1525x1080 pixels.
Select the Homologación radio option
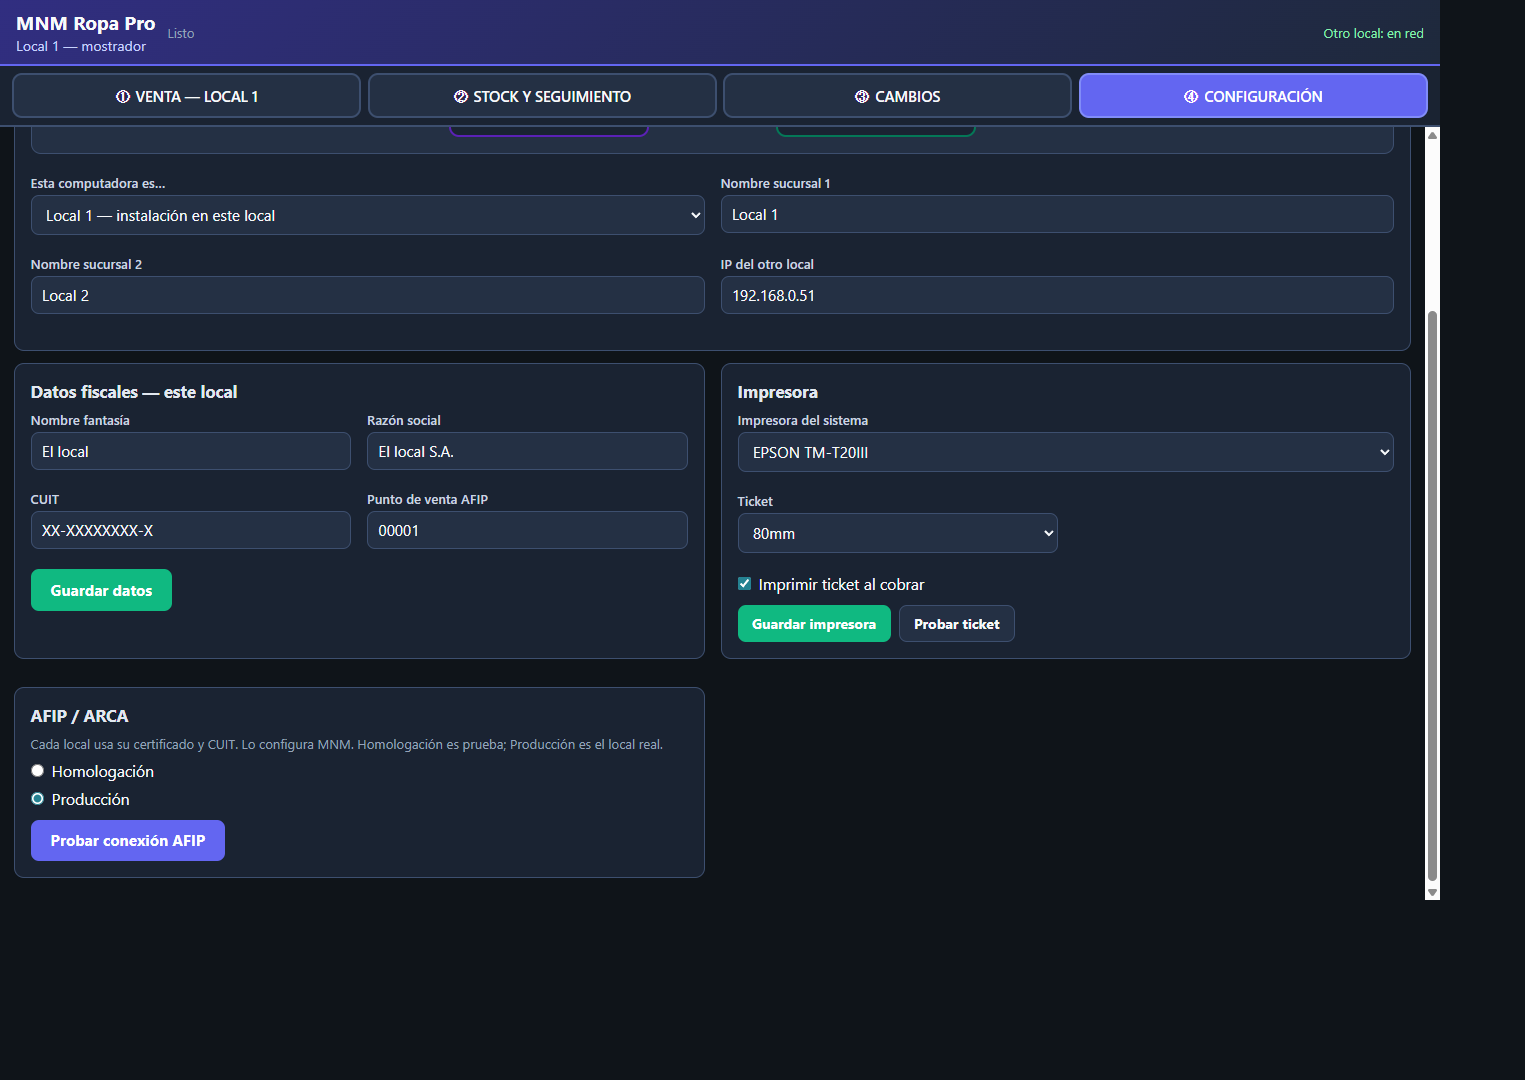[x=38, y=771]
